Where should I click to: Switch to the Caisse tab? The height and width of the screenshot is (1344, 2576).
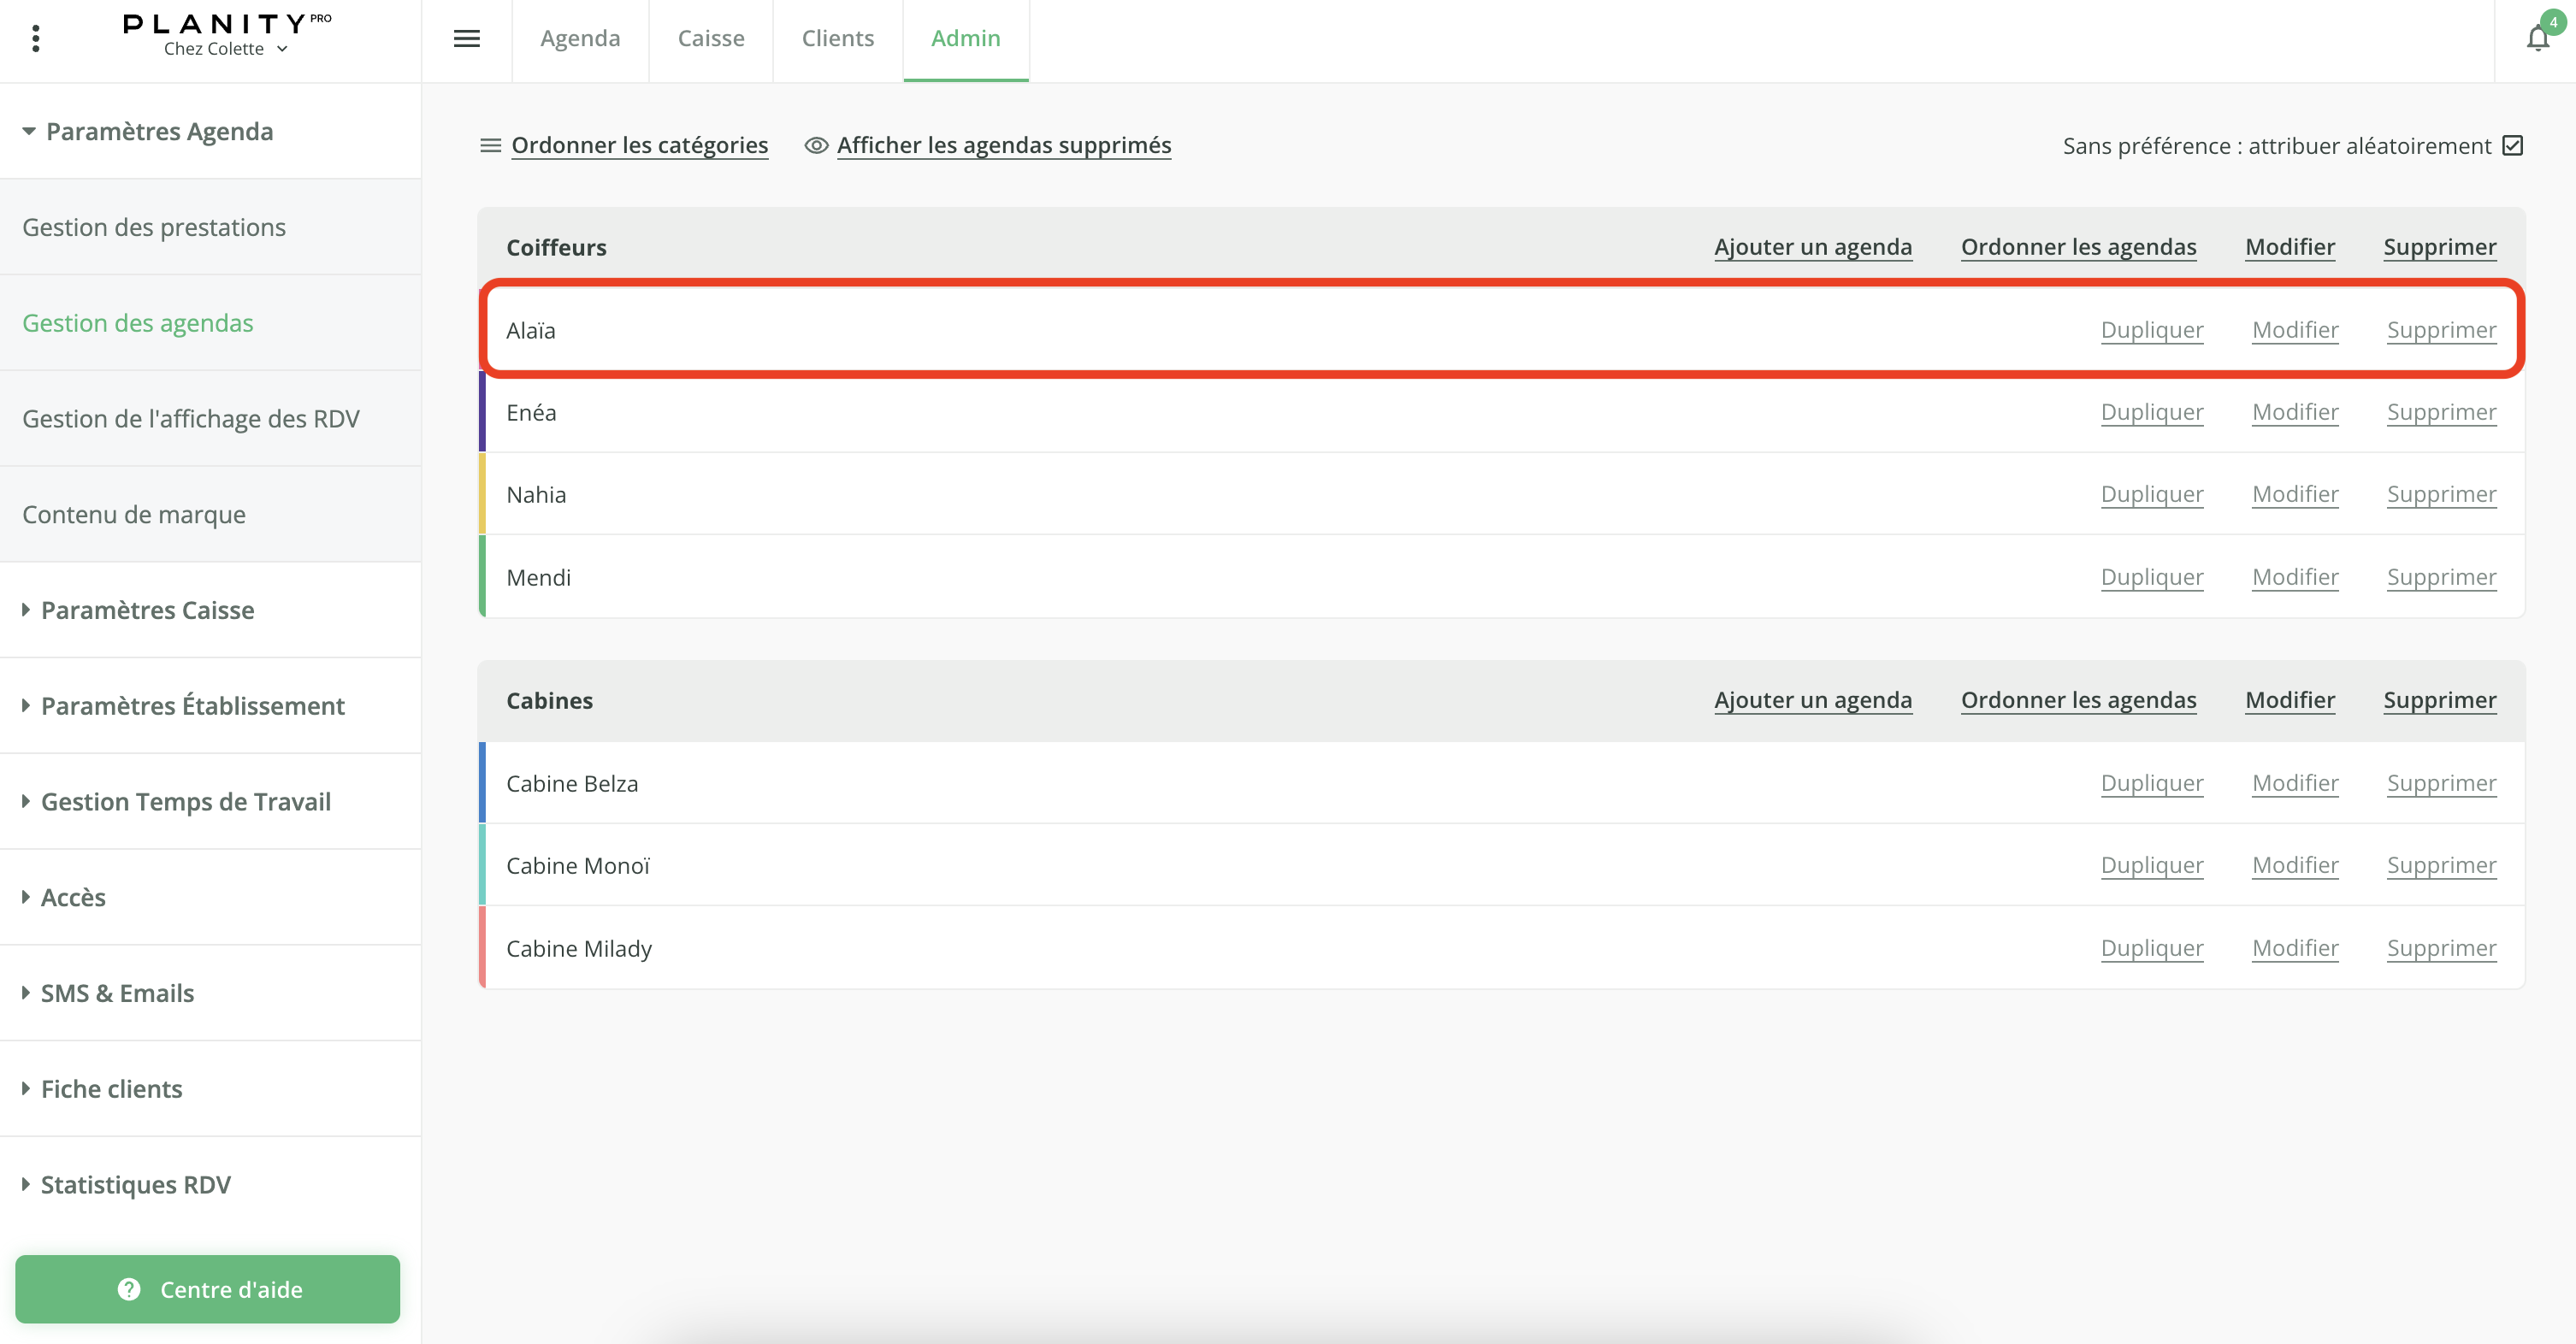pyautogui.click(x=710, y=38)
